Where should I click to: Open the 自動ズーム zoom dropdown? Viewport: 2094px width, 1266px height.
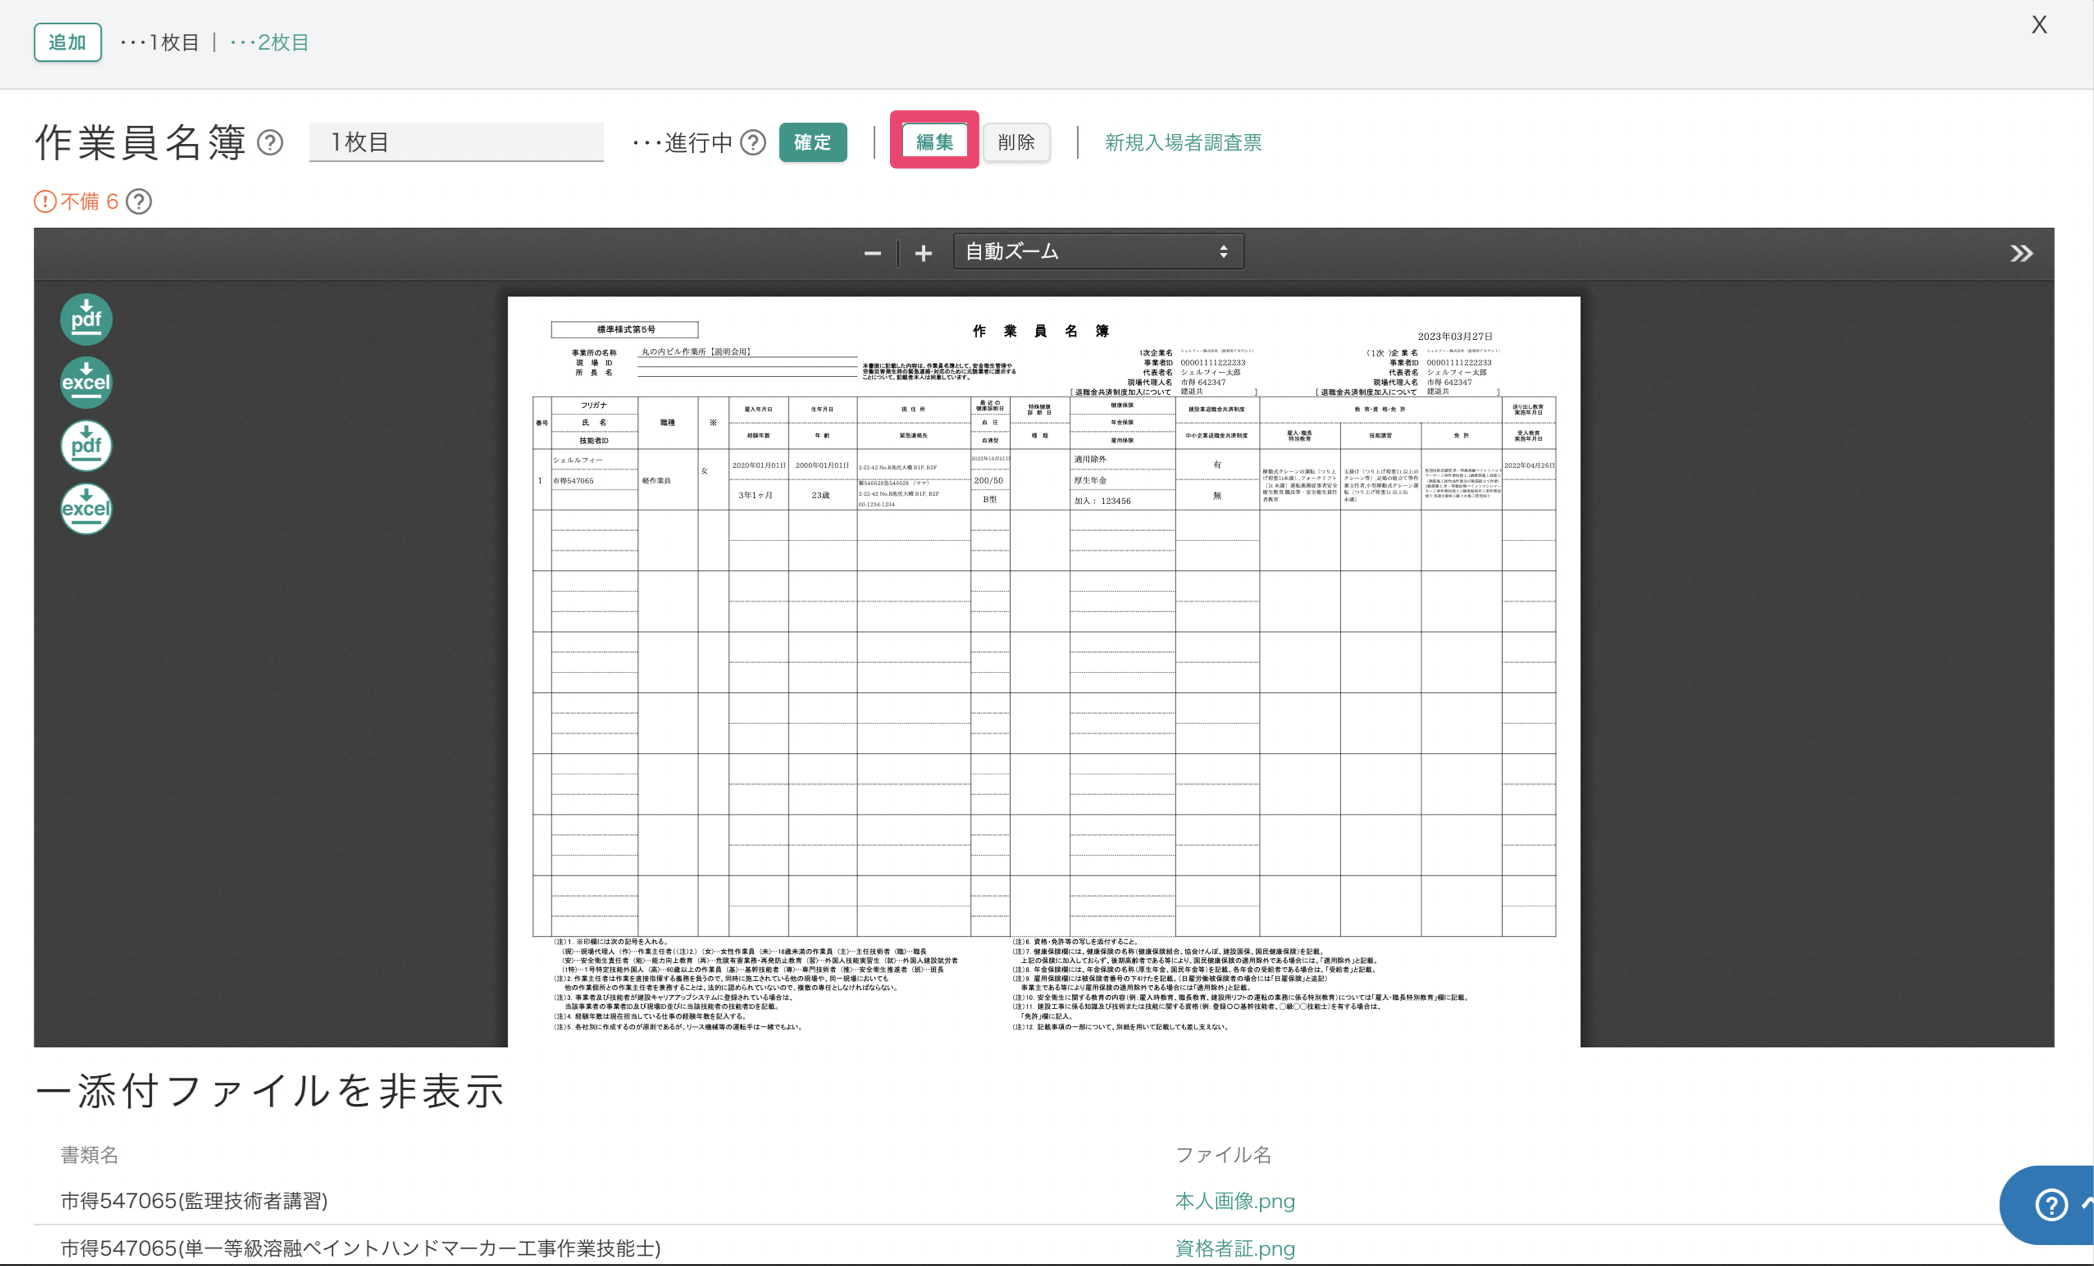point(1098,252)
